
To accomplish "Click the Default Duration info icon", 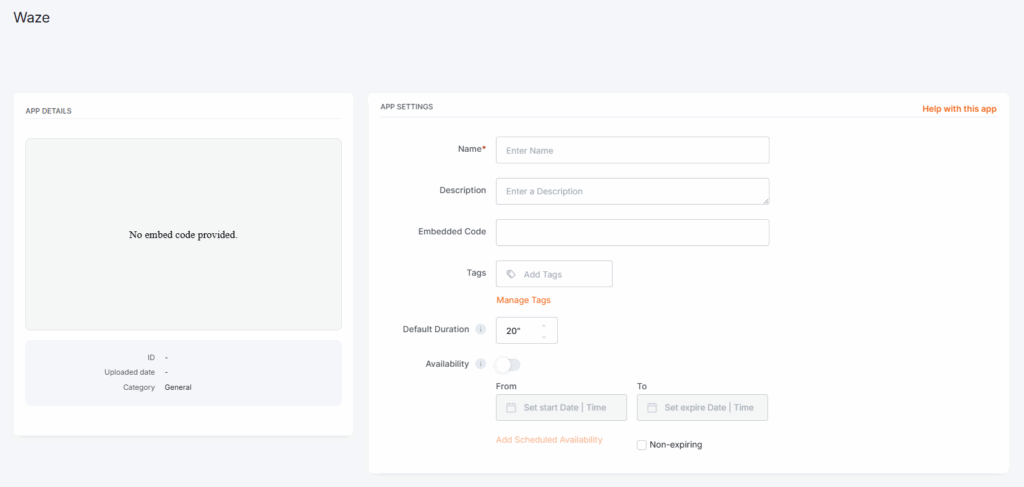I will click(481, 330).
